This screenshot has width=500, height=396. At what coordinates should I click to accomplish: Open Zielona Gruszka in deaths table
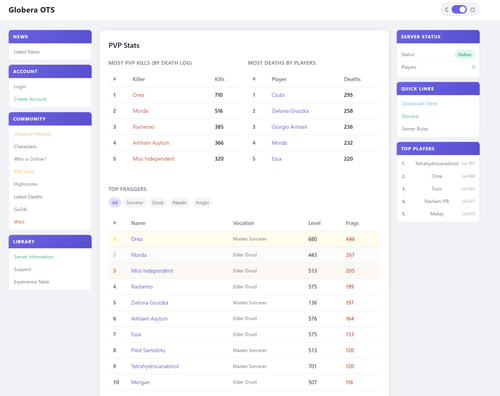(290, 111)
